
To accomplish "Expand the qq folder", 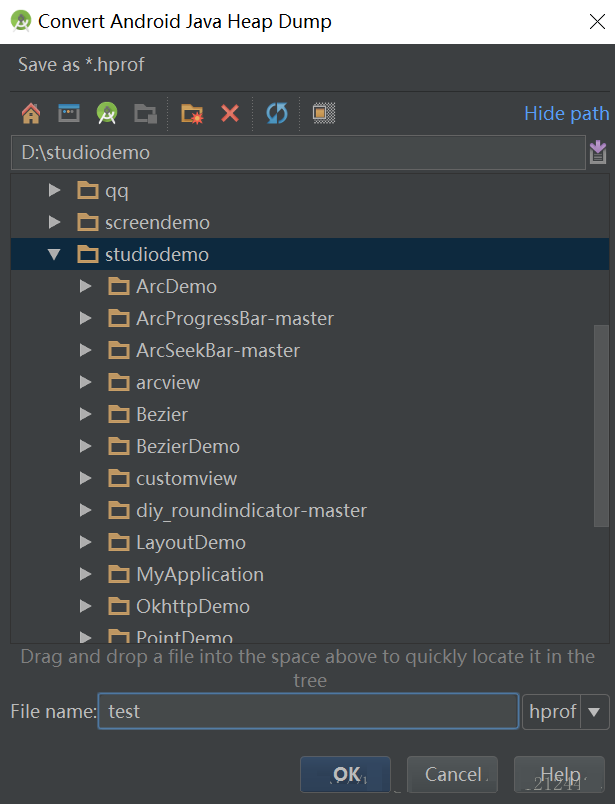I will click(x=54, y=190).
